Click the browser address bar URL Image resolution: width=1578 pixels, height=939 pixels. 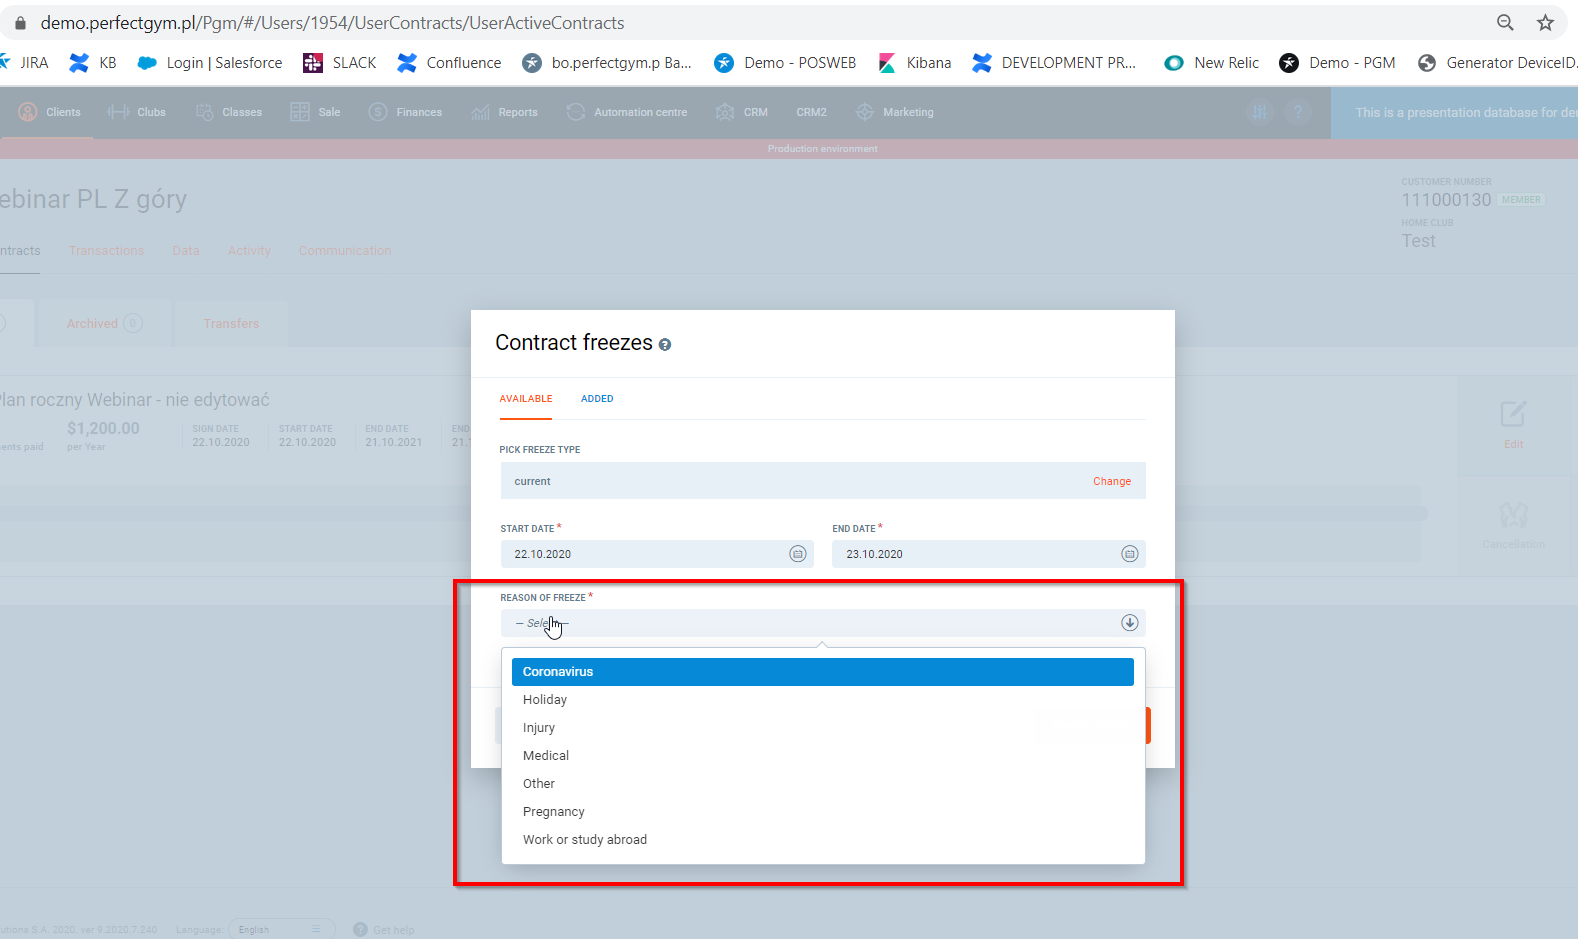(332, 23)
